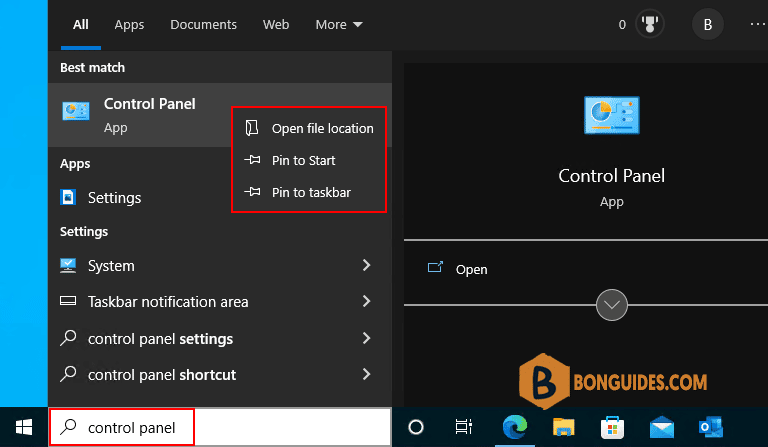Open the three-dot options menu
Viewport: 768px width, 447px height.
(x=758, y=24)
